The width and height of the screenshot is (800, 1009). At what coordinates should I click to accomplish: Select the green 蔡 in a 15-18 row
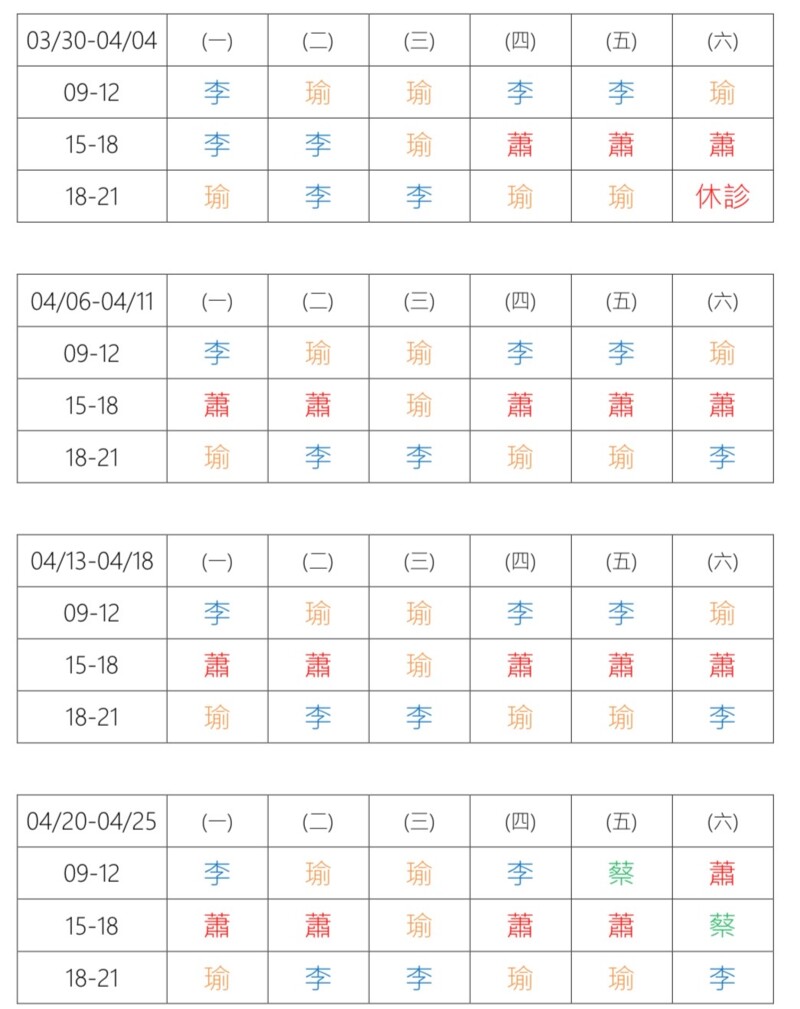[722, 925]
